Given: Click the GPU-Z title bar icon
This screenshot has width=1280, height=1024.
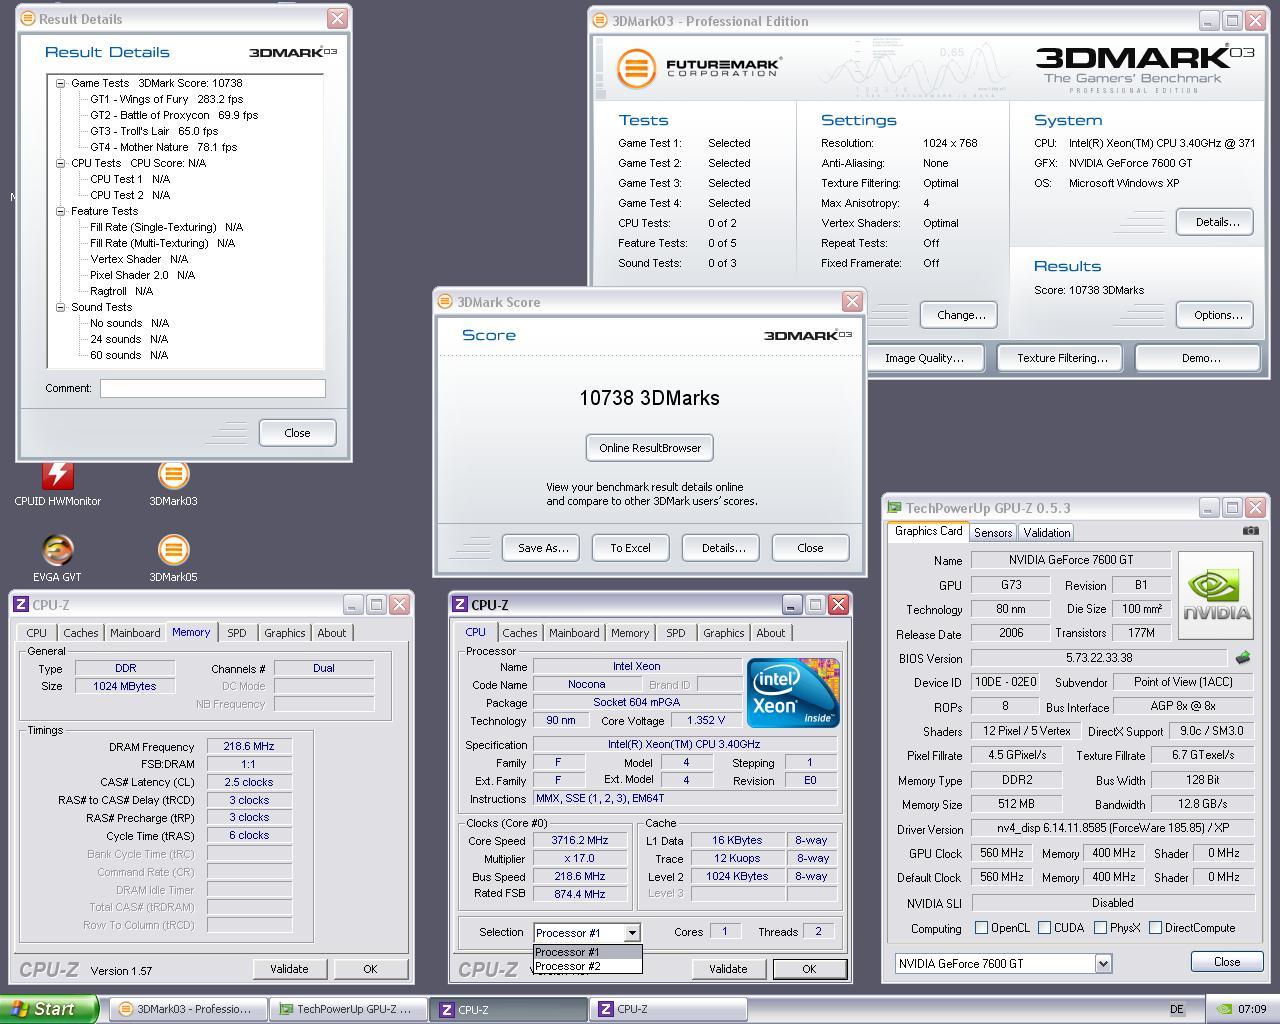Looking at the screenshot, I should click(x=894, y=508).
